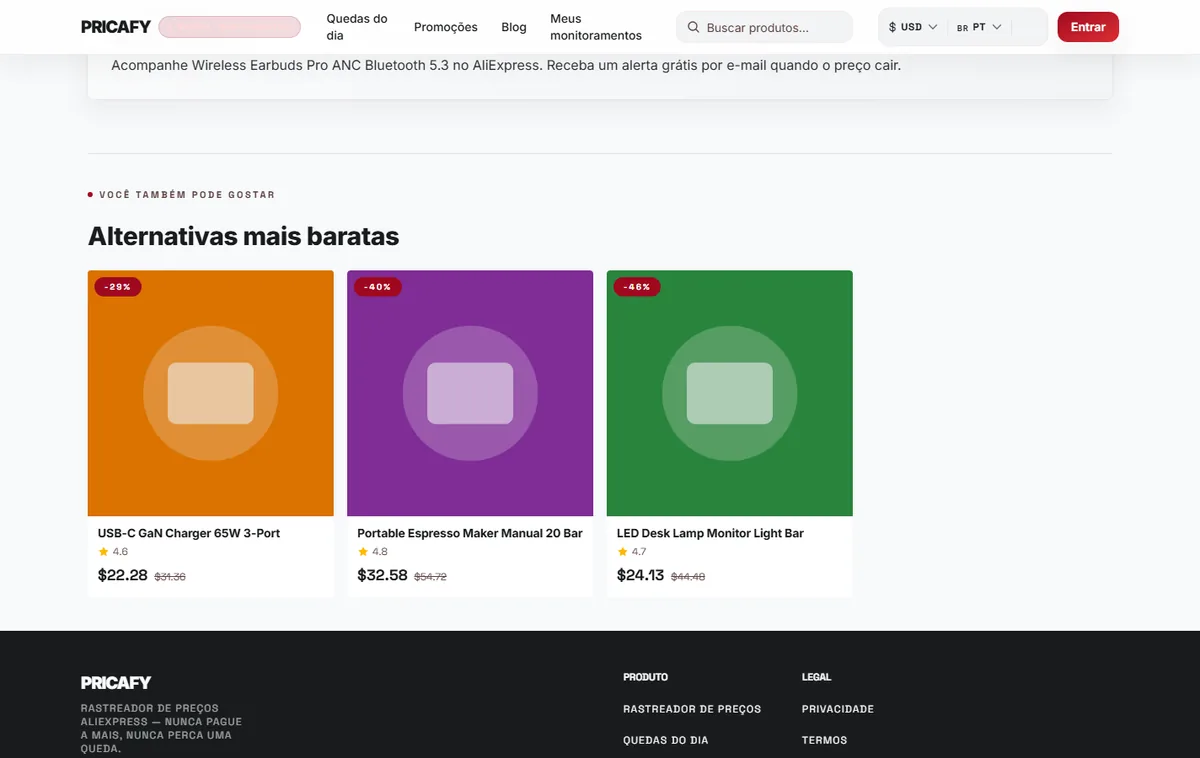This screenshot has height=758, width=1200.
Task: Open the footer Termos link
Action: pos(824,740)
